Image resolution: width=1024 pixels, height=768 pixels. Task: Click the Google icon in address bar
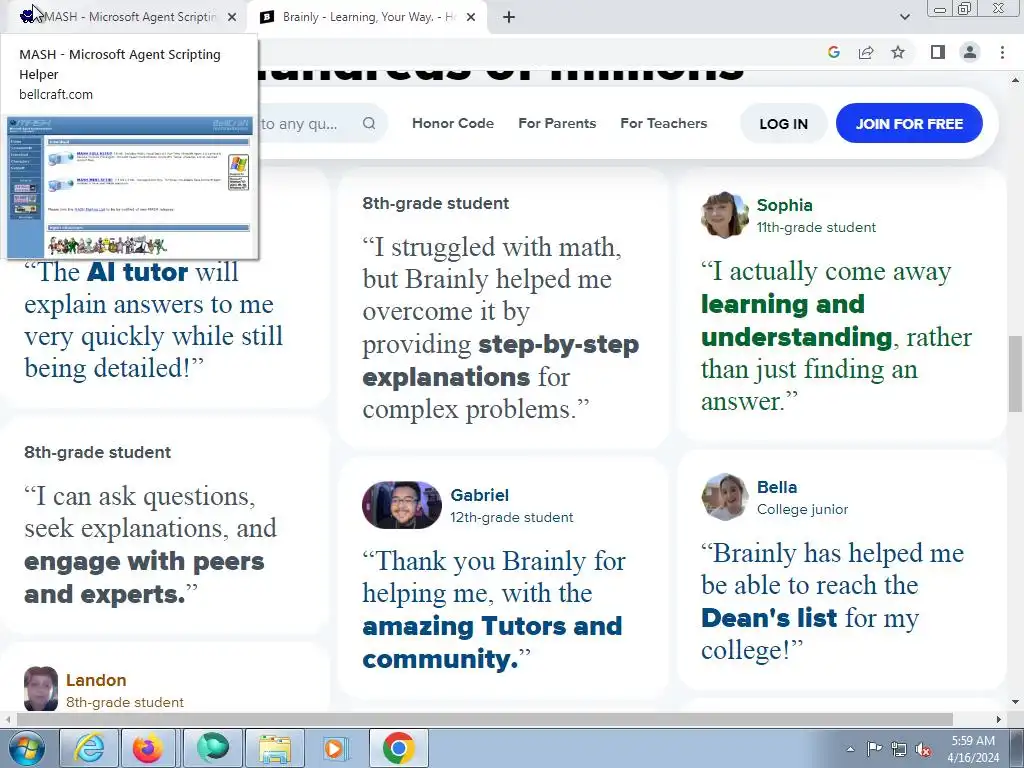(x=833, y=52)
